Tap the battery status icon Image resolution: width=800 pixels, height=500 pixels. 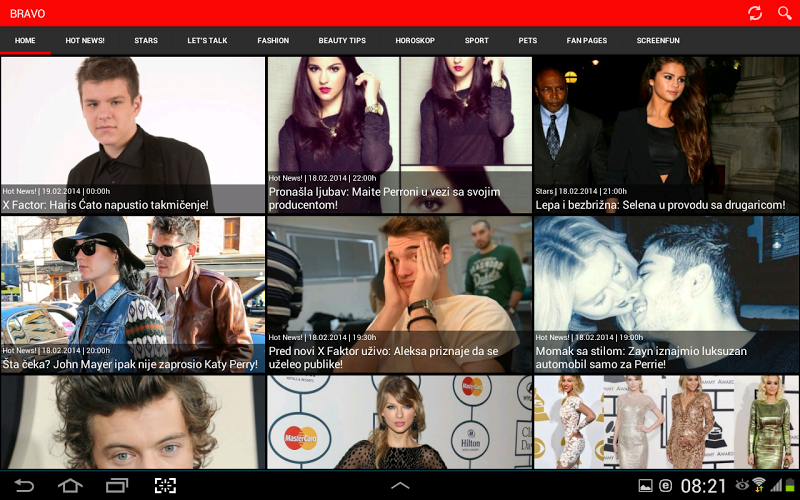pos(790,485)
